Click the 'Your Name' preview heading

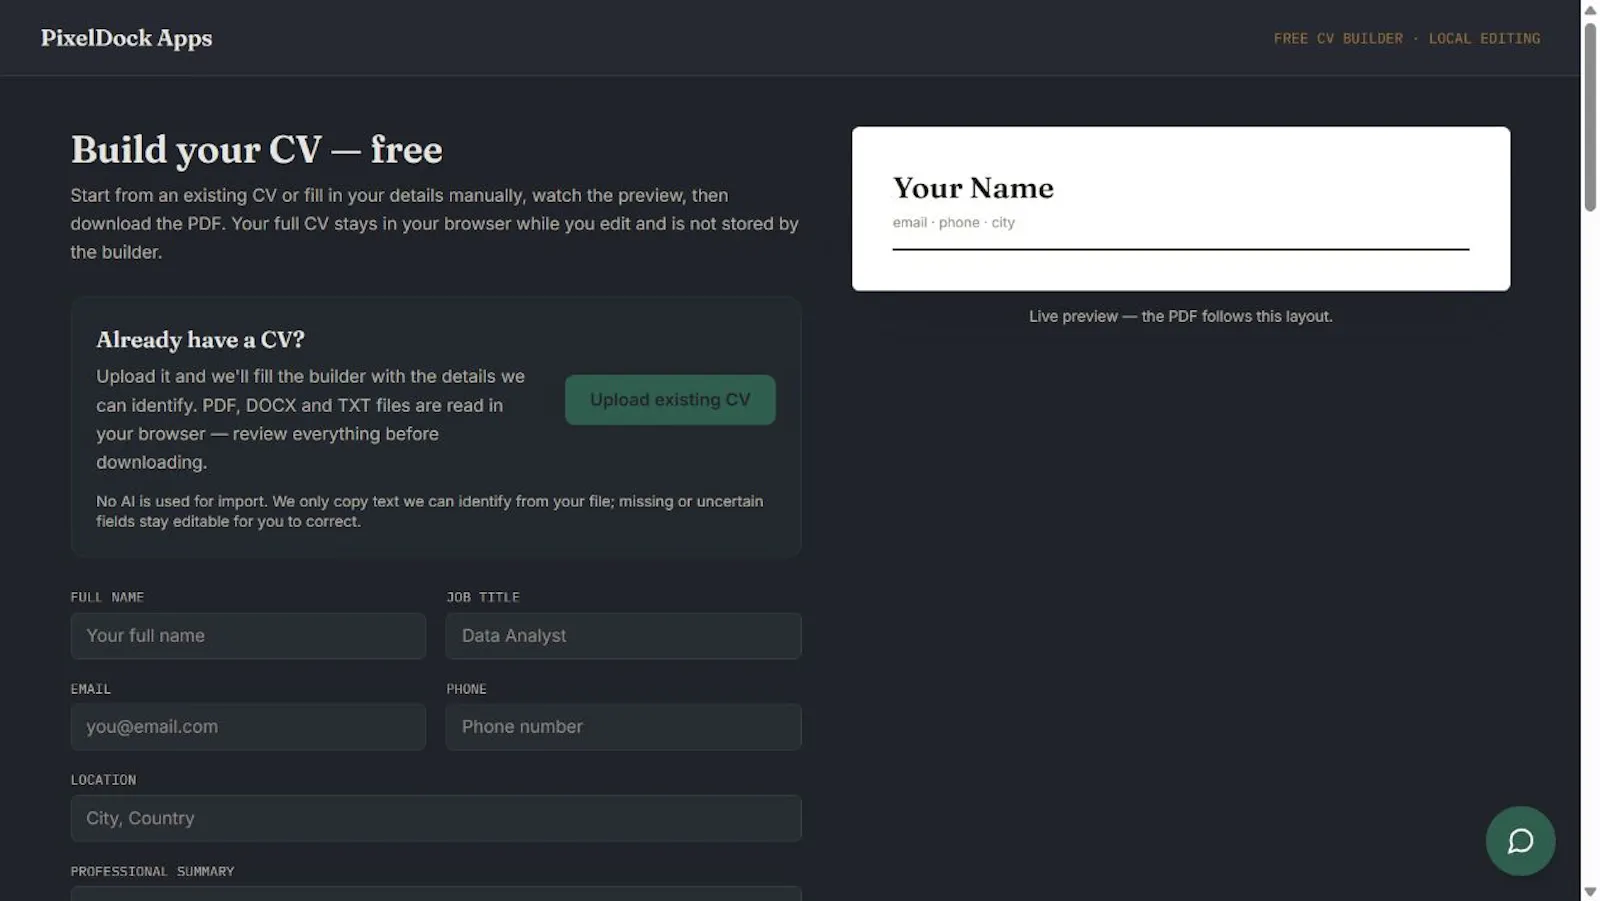pyautogui.click(x=973, y=188)
